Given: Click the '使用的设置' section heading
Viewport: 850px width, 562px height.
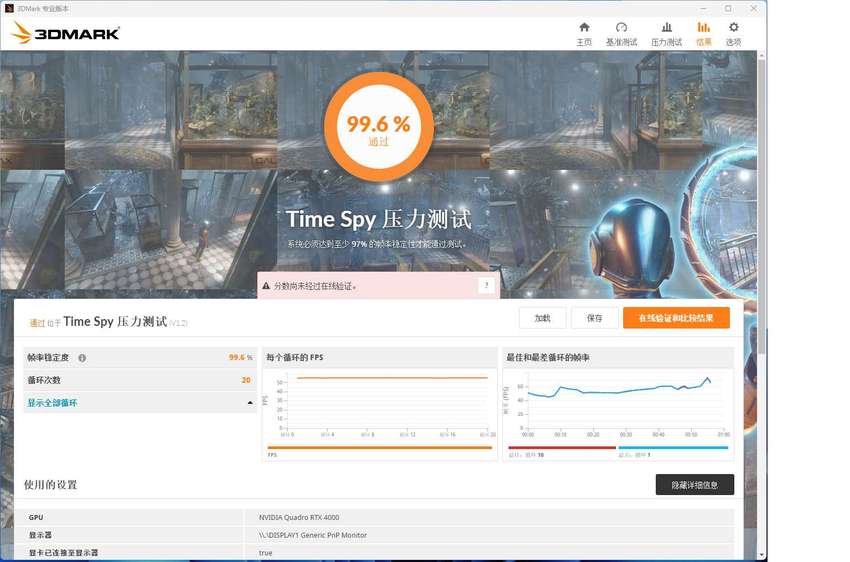Looking at the screenshot, I should 50,485.
